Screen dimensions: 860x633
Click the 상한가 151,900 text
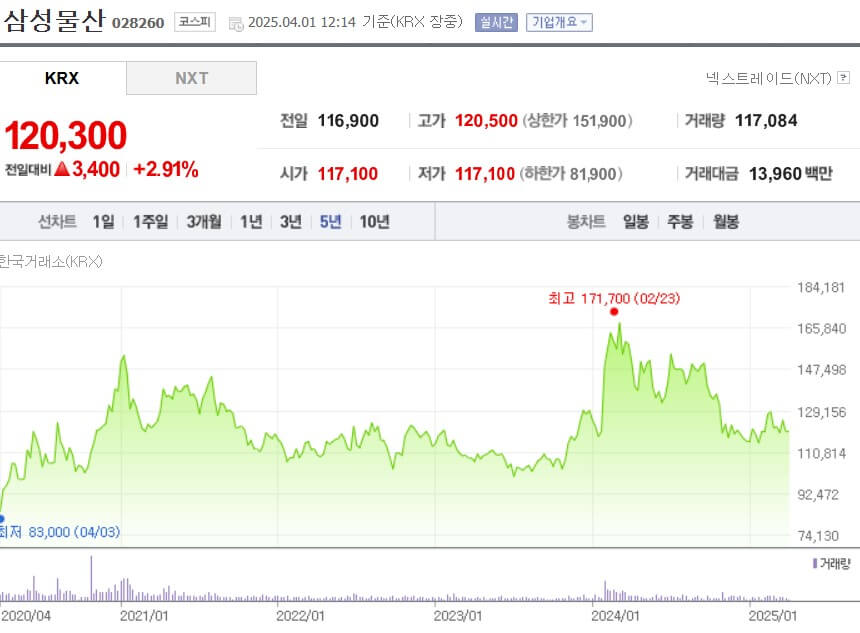tap(577, 121)
